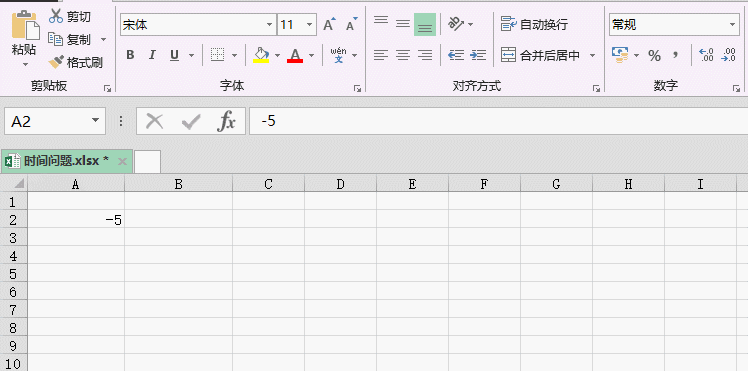
Task: Open font color dropdown arrow
Action: pos(312,56)
